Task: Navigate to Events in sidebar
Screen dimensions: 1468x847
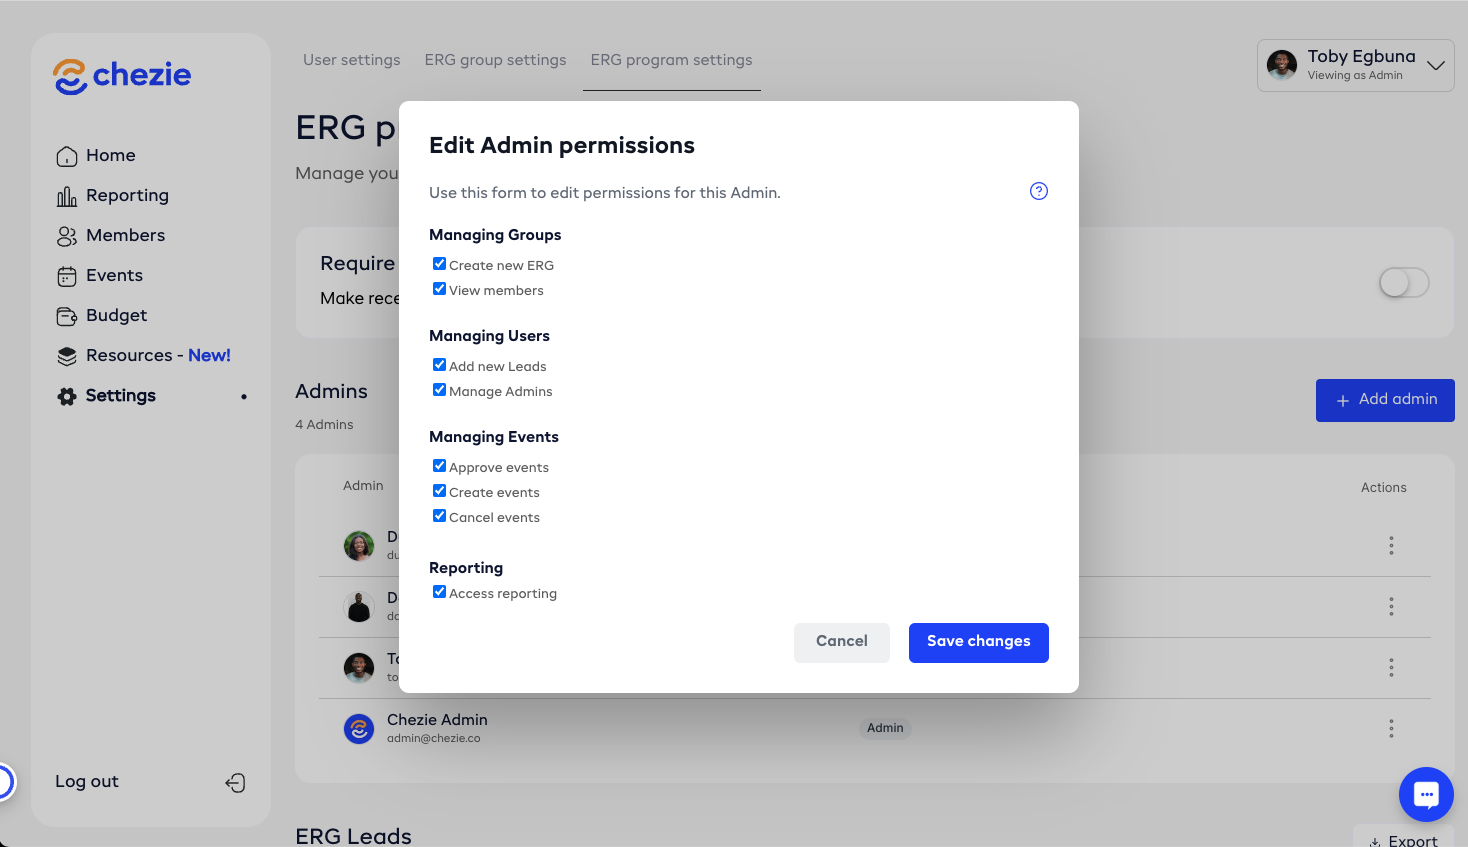Action: click(x=114, y=276)
